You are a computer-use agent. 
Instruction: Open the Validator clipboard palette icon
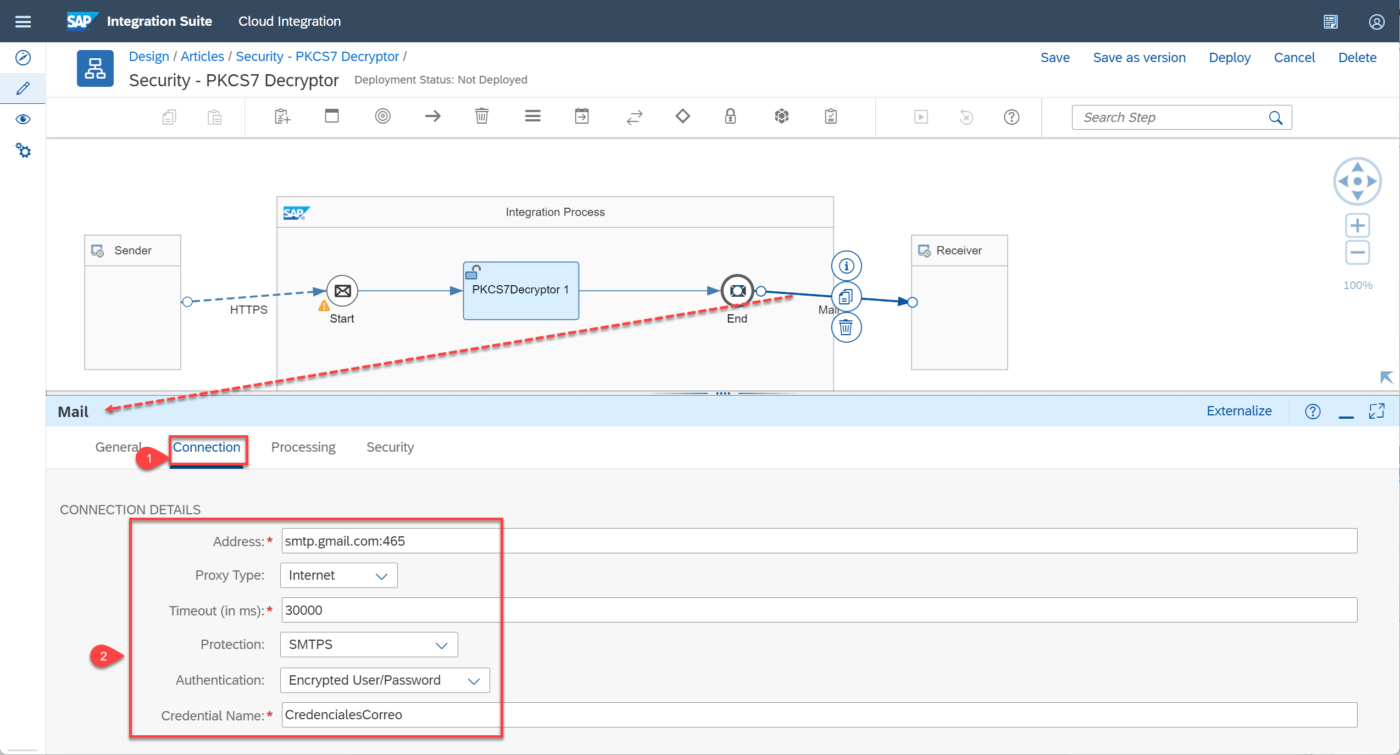tap(831, 116)
